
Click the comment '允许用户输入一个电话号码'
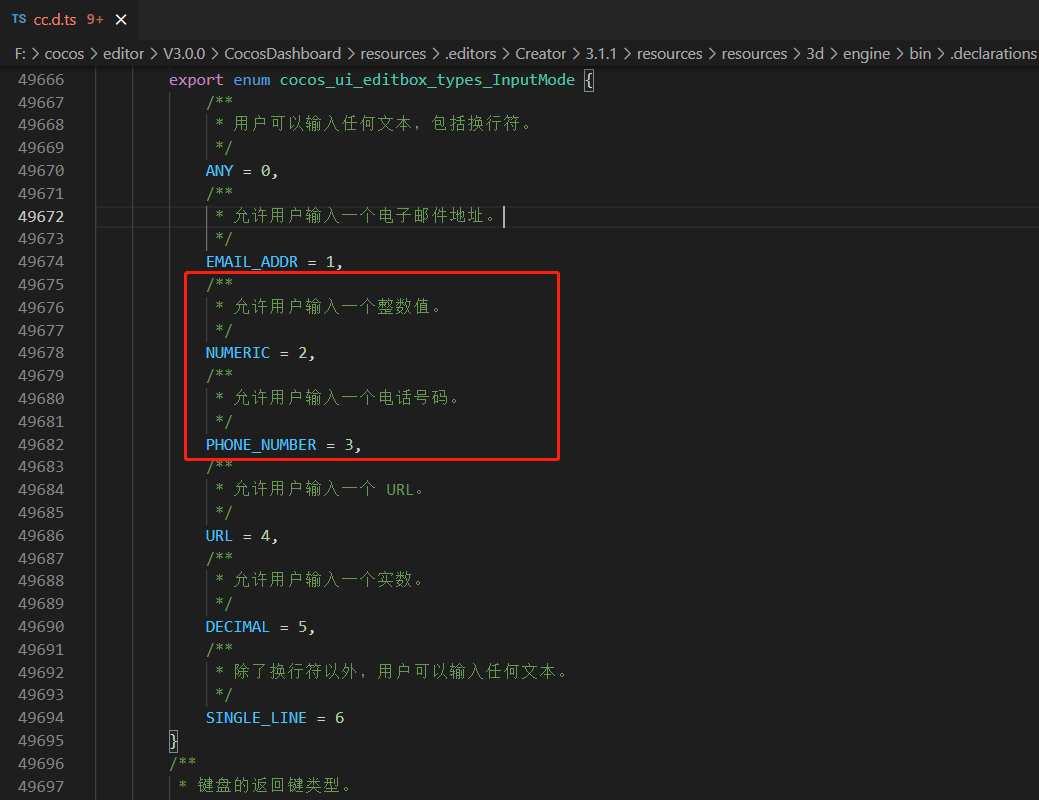(341, 398)
